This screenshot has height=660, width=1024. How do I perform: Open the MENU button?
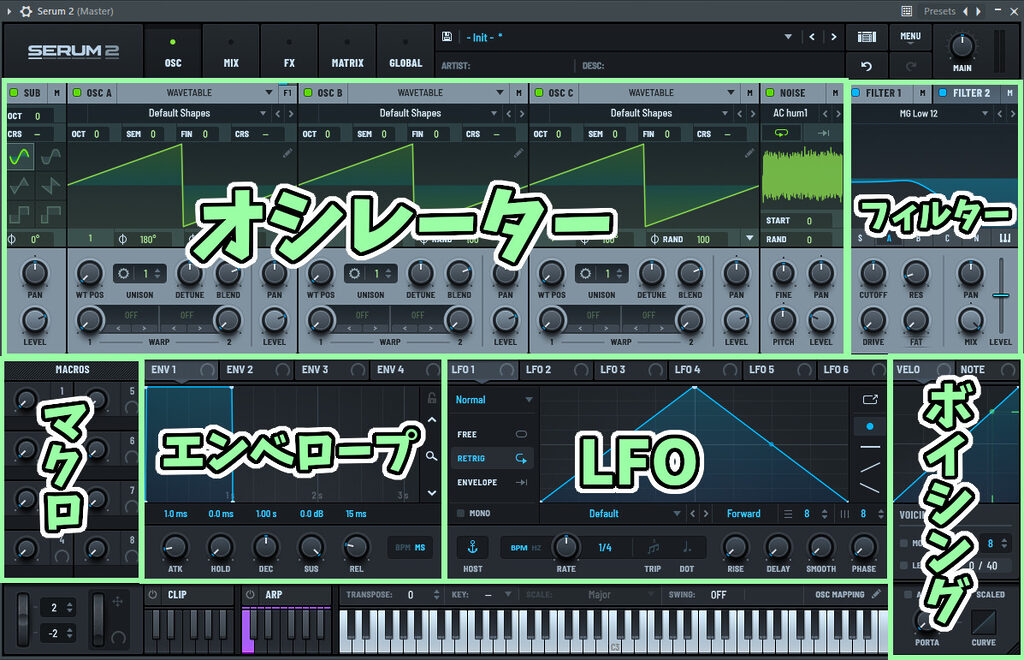pos(910,37)
